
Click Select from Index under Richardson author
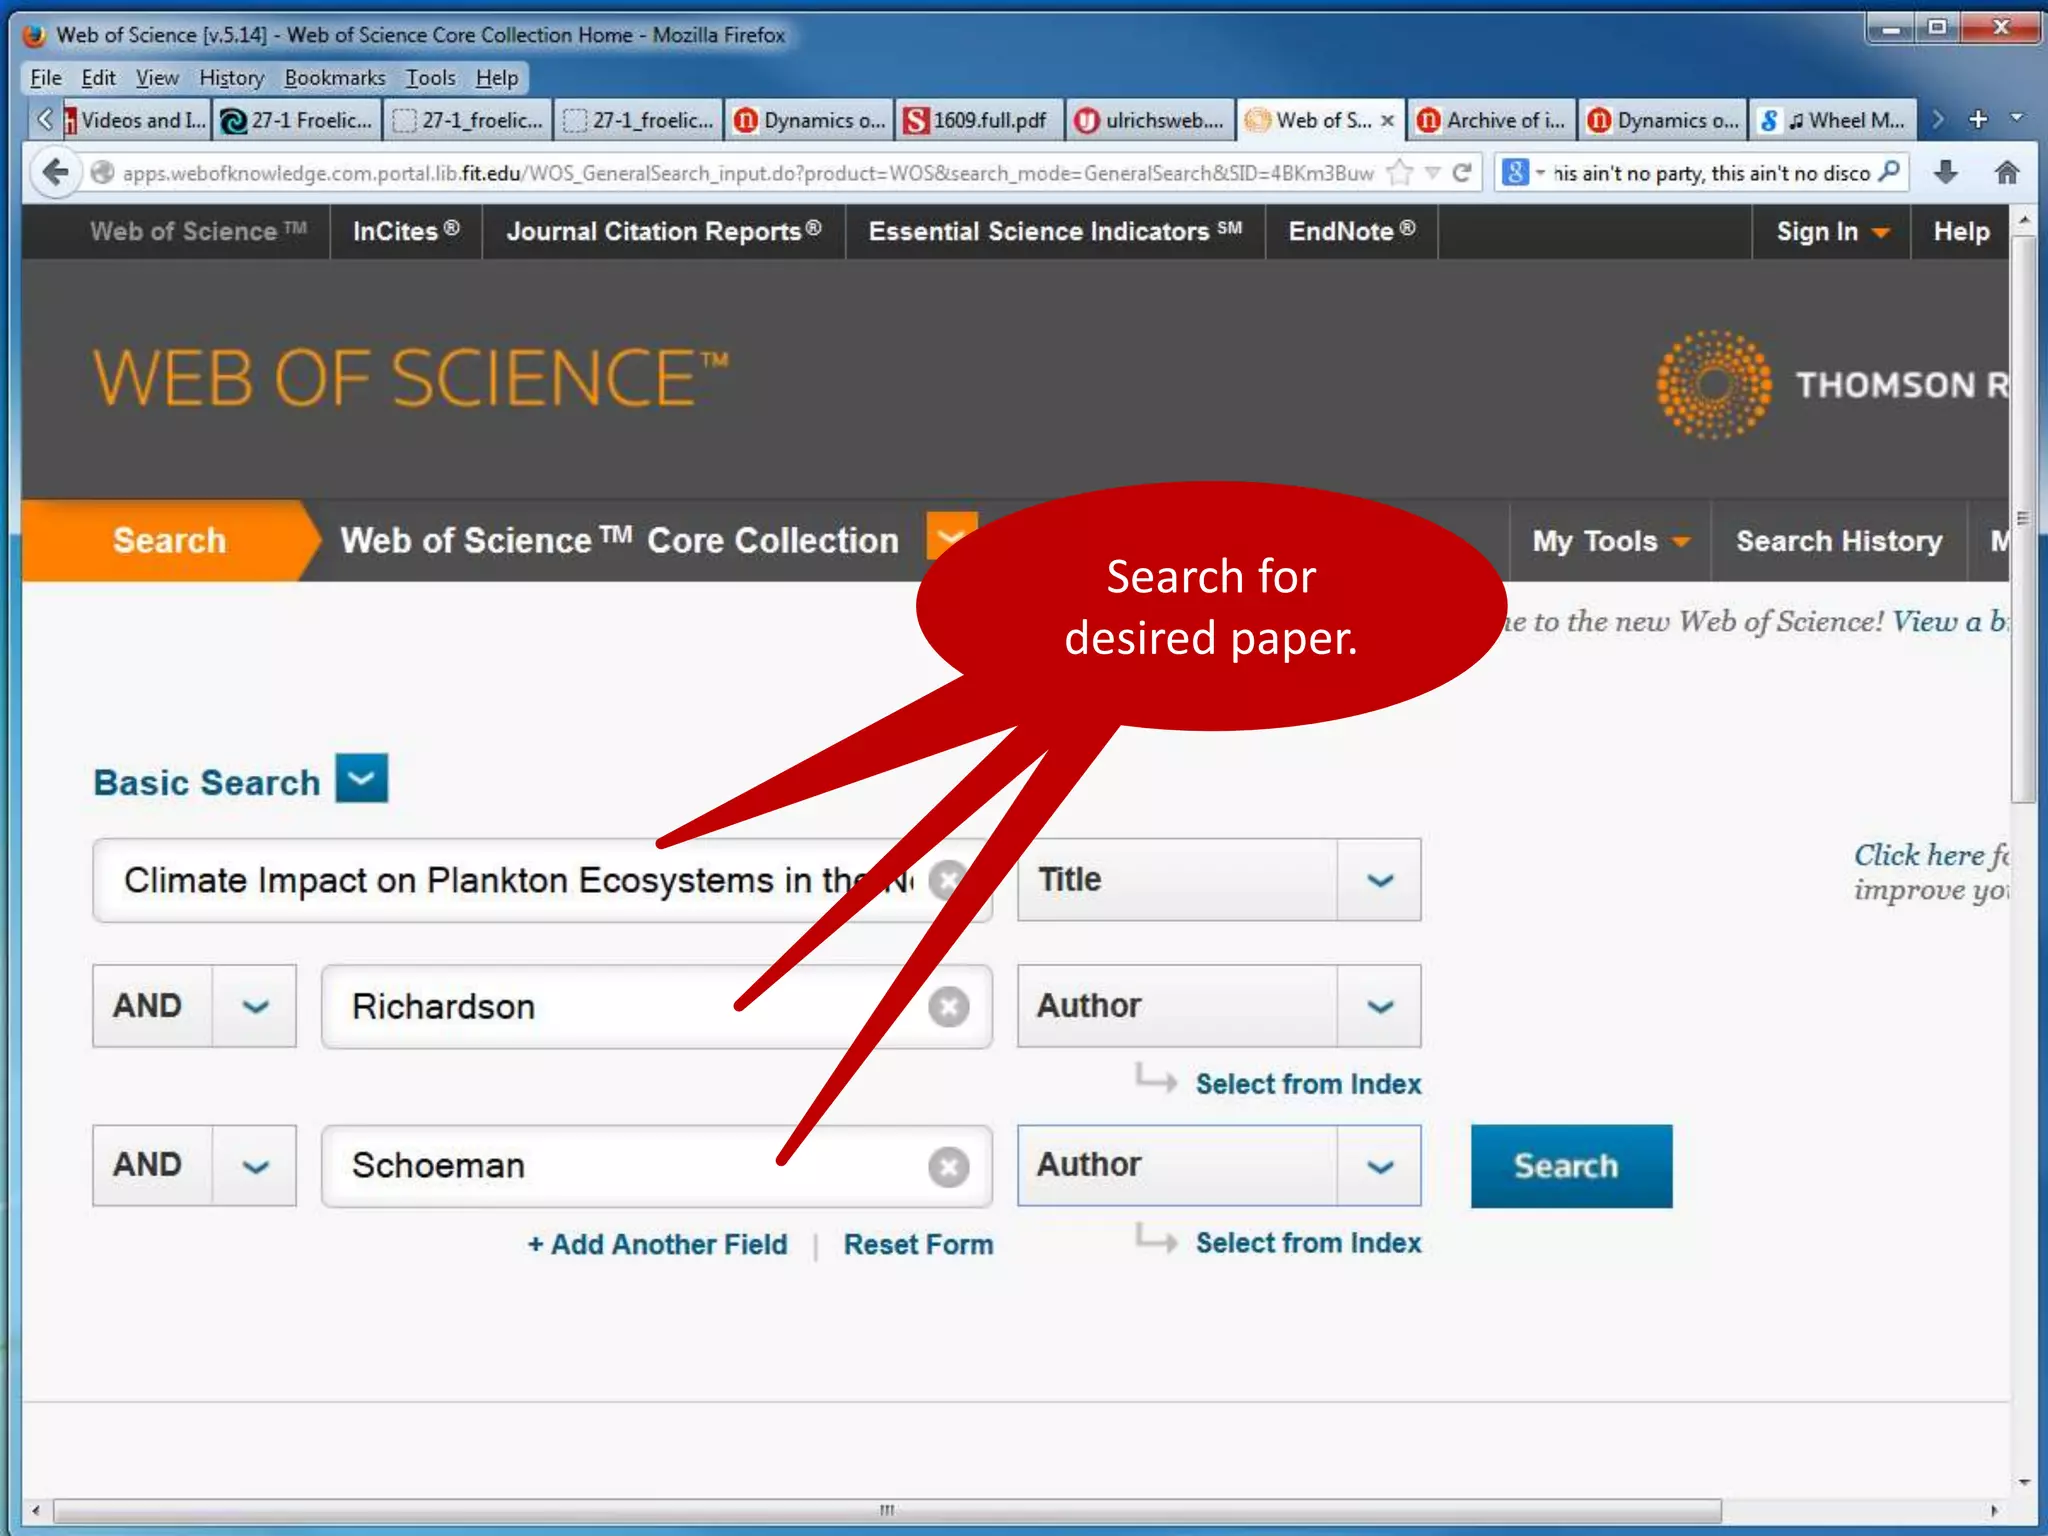click(1308, 1084)
